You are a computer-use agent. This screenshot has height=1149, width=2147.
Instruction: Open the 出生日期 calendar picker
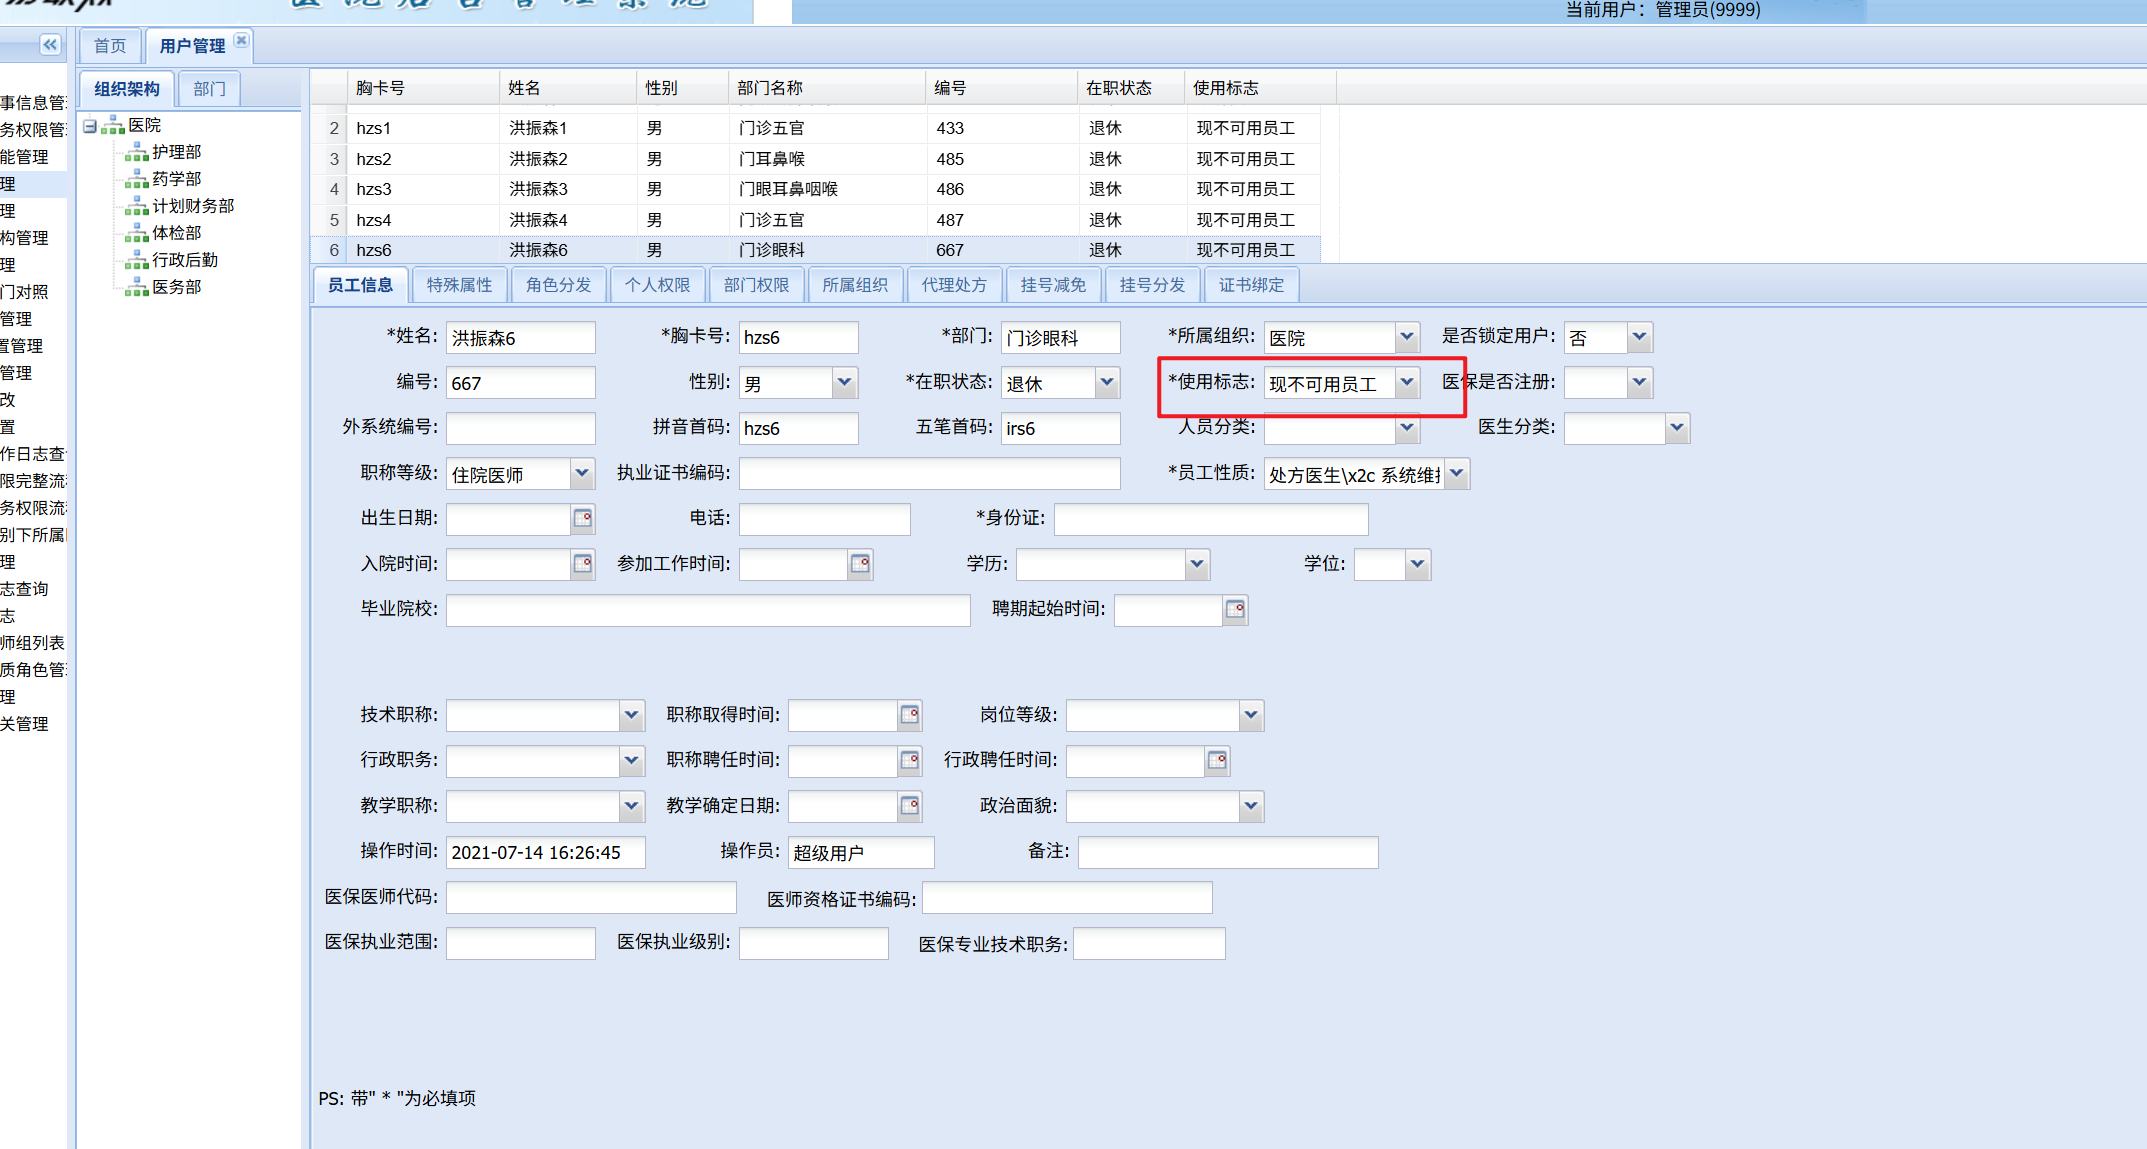(x=583, y=518)
